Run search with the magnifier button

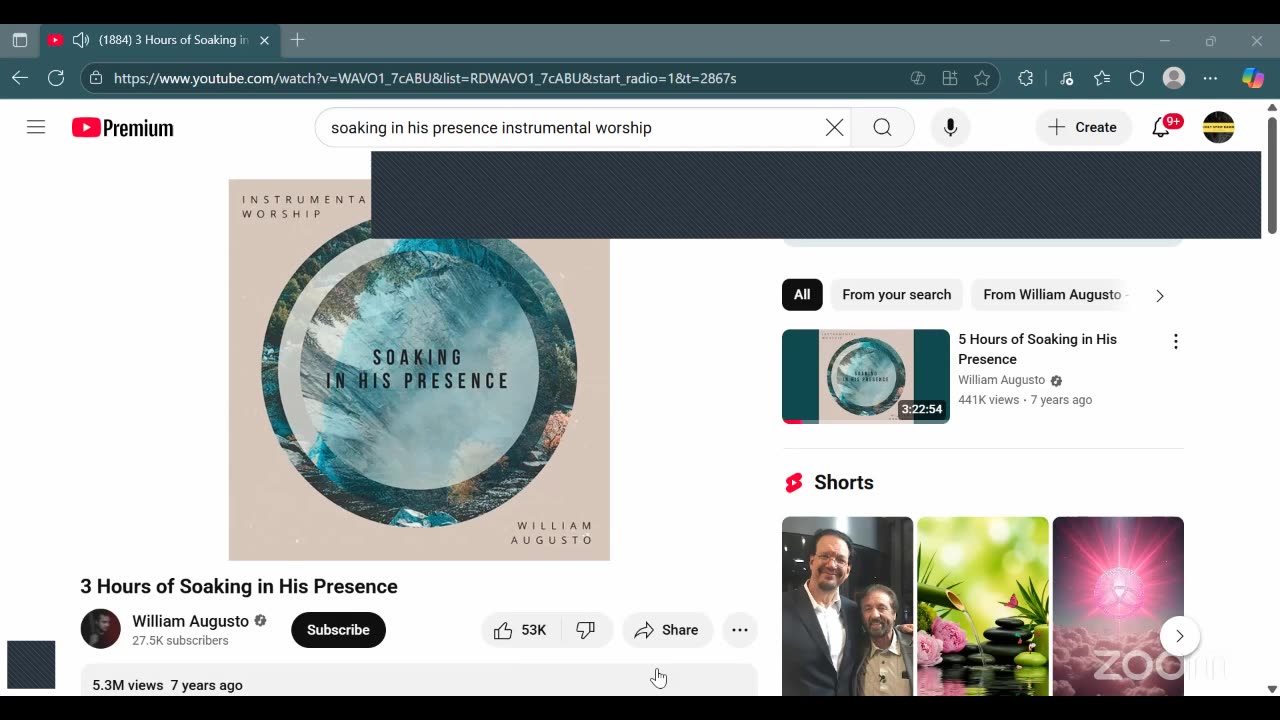pyautogui.click(x=882, y=127)
